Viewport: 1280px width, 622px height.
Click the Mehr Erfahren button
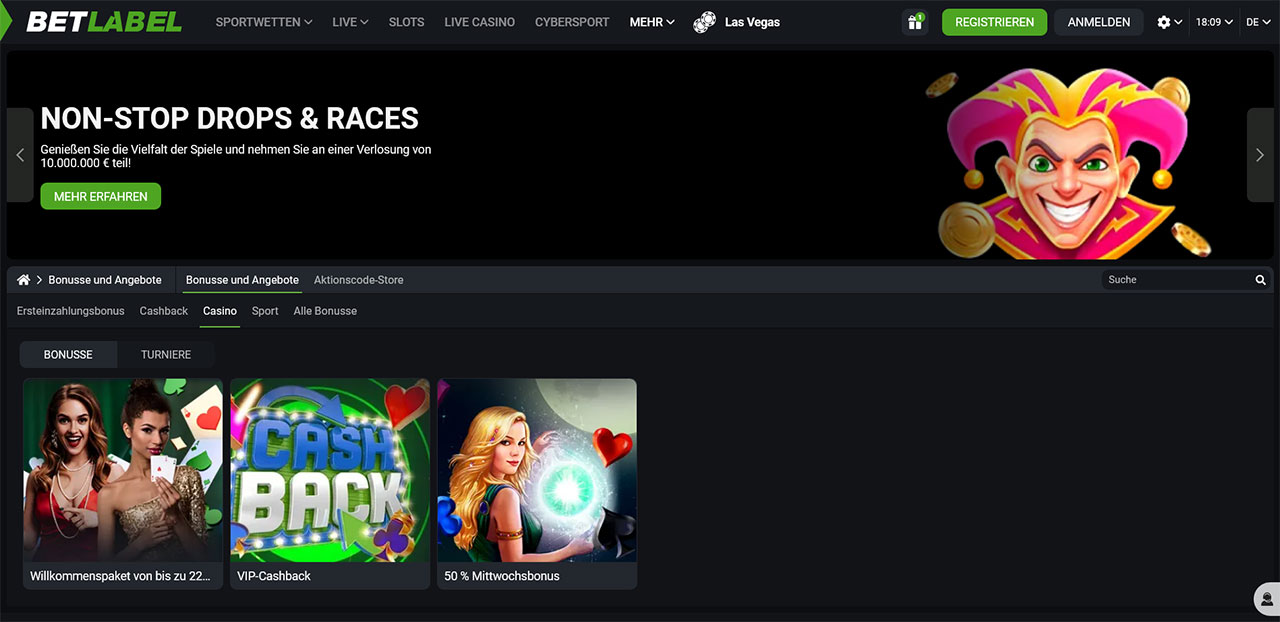(100, 197)
